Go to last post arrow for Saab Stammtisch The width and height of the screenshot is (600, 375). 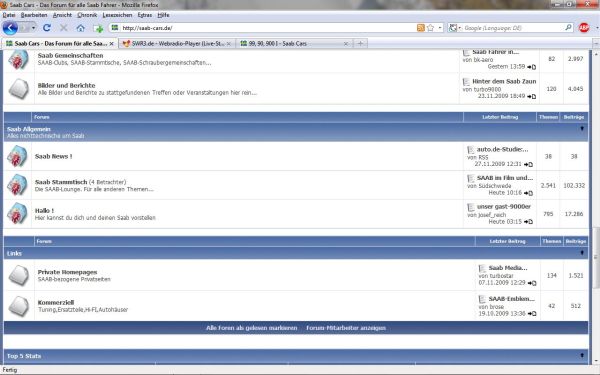528,193
